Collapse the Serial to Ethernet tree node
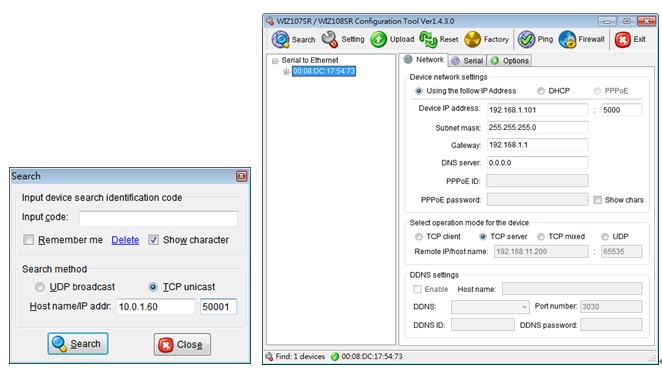This screenshot has height=370, width=662. tap(275, 61)
